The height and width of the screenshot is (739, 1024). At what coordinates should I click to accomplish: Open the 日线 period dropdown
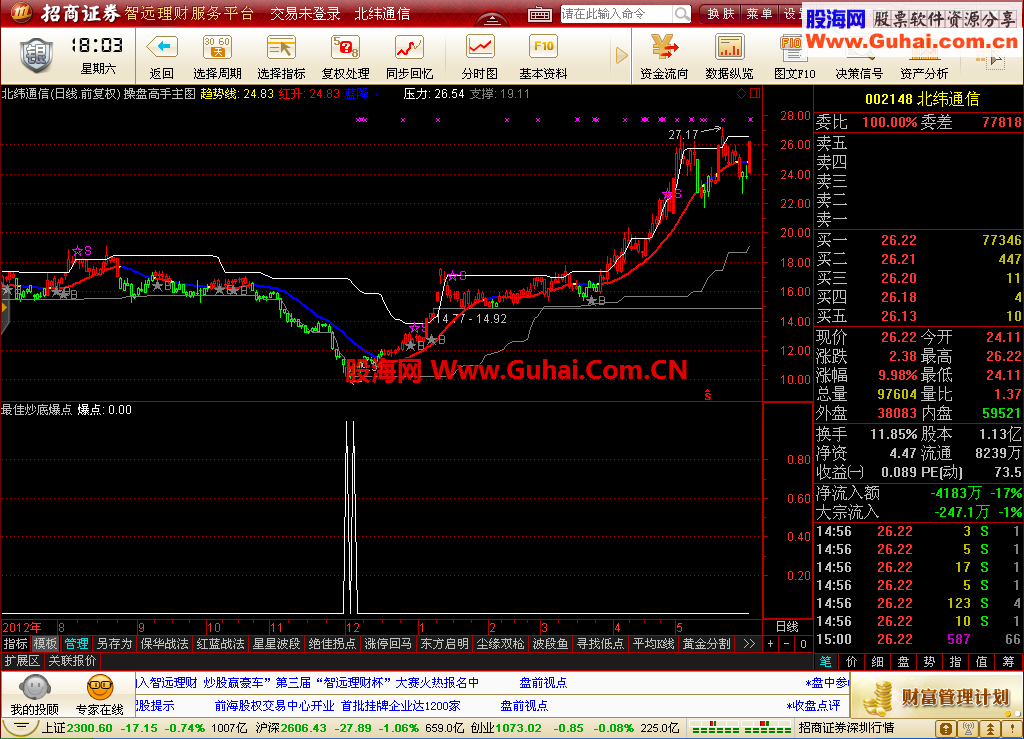788,627
